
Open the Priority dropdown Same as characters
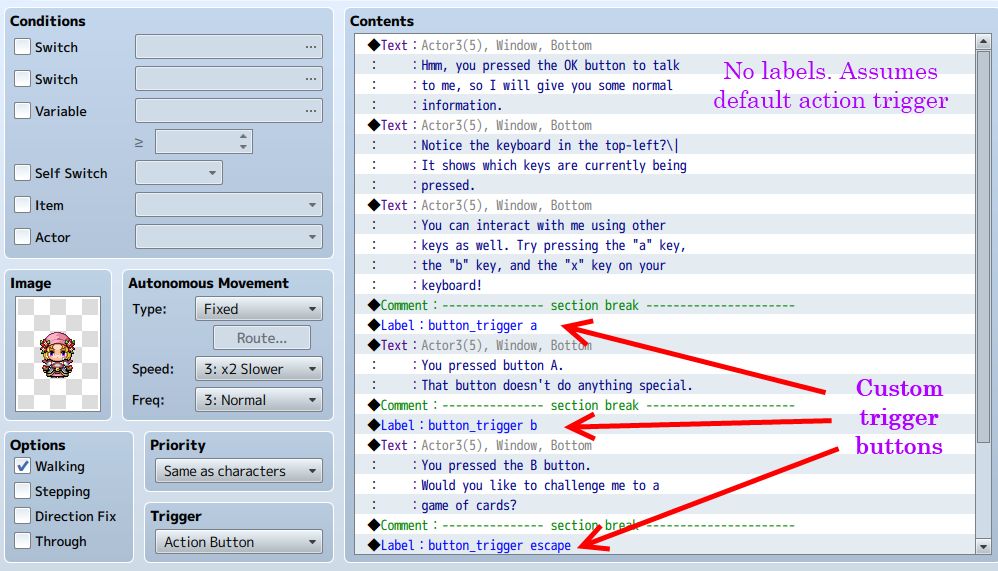coord(239,471)
